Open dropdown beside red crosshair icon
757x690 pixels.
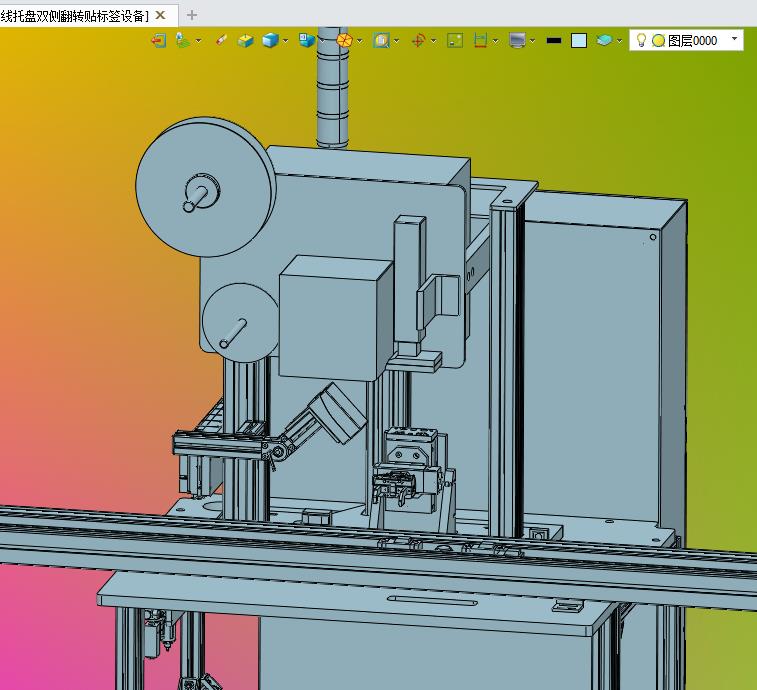(x=433, y=41)
